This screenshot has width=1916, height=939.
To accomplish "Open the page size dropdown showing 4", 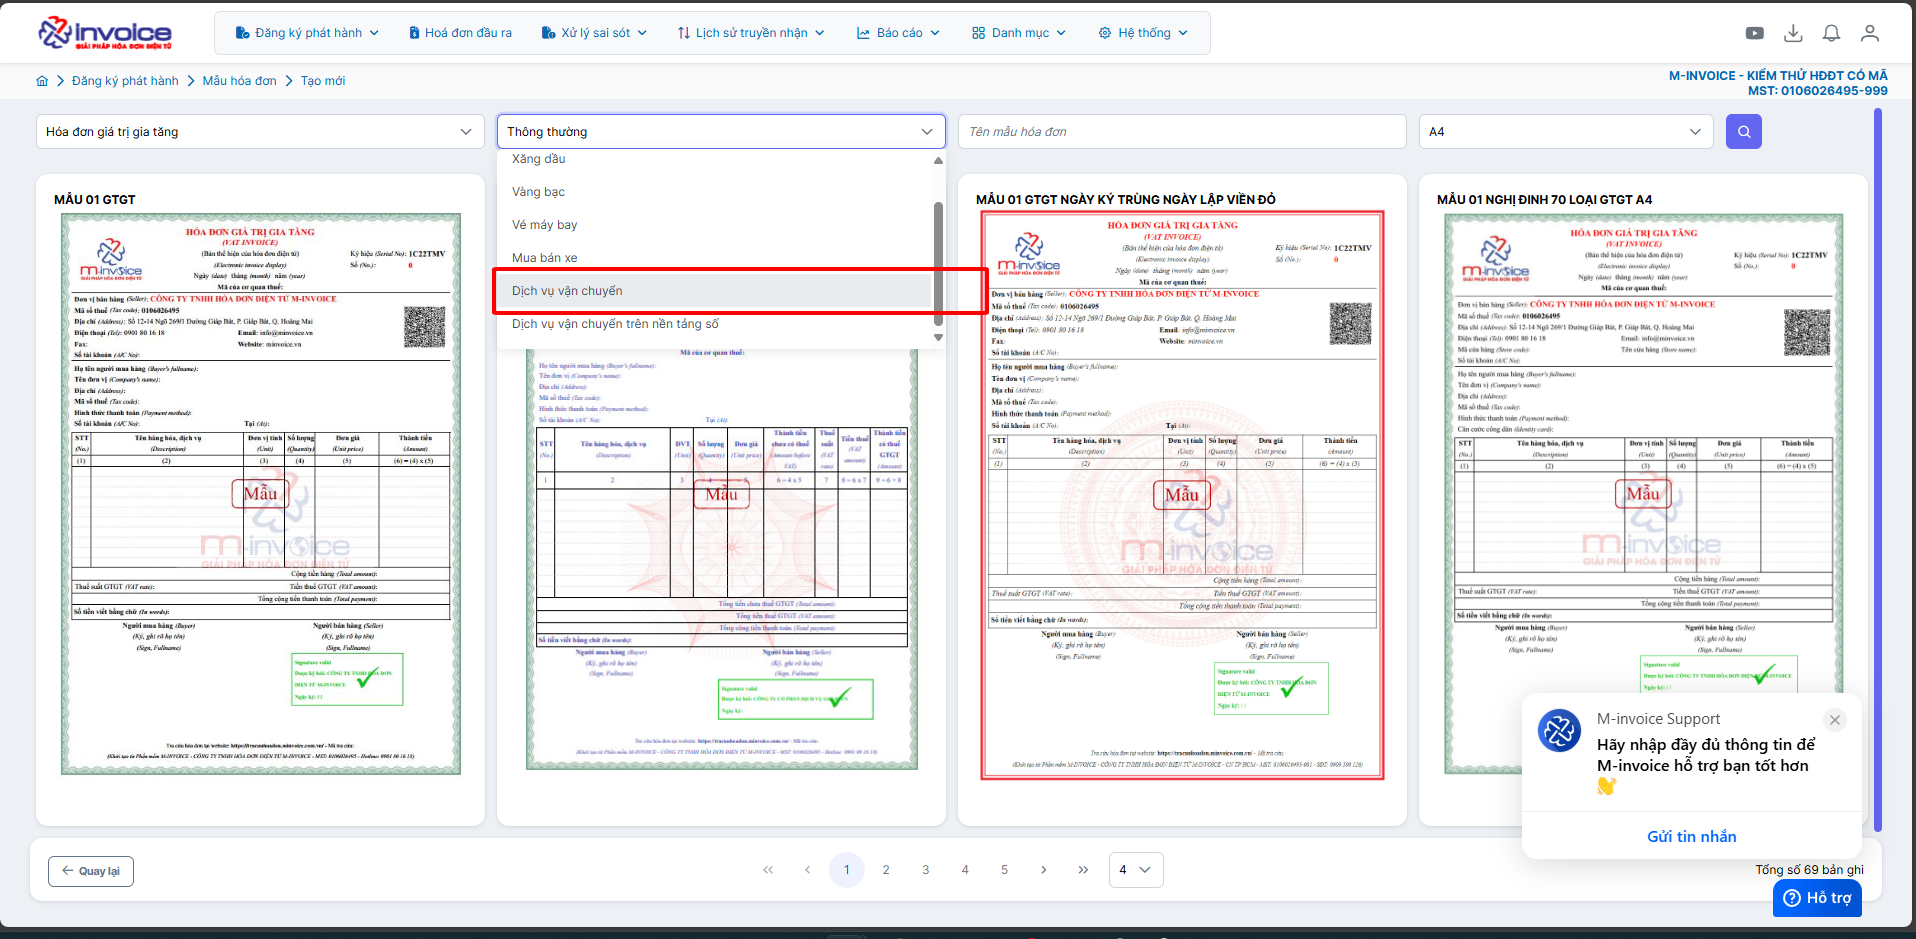I will pyautogui.click(x=1135, y=870).
